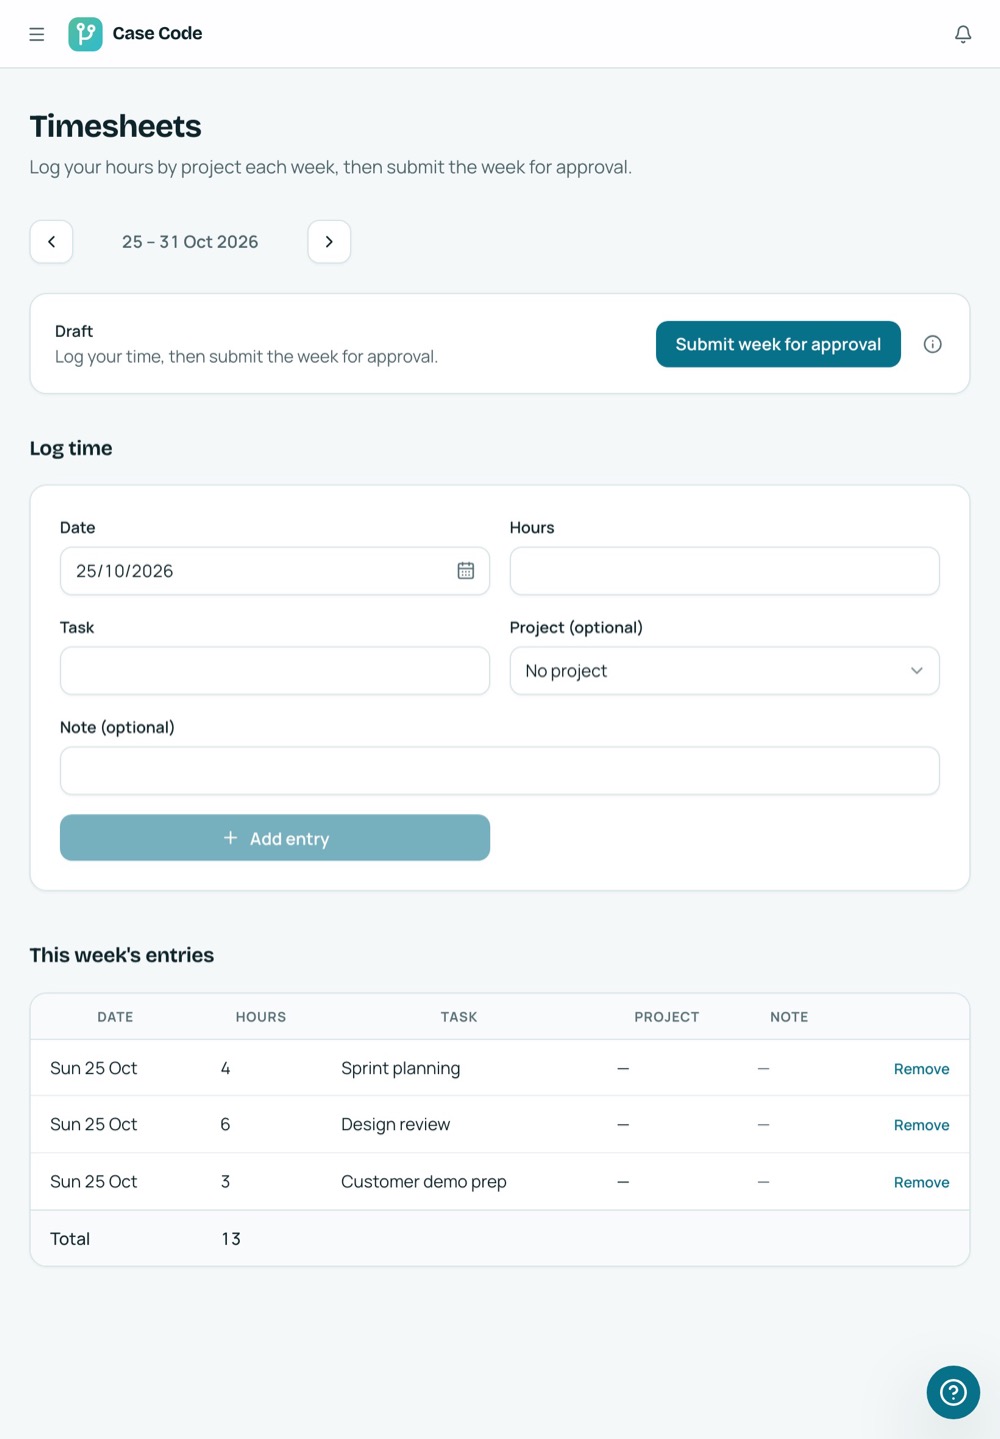Viewport: 1000px width, 1439px height.
Task: Go to the previous week
Action: pos(52,242)
